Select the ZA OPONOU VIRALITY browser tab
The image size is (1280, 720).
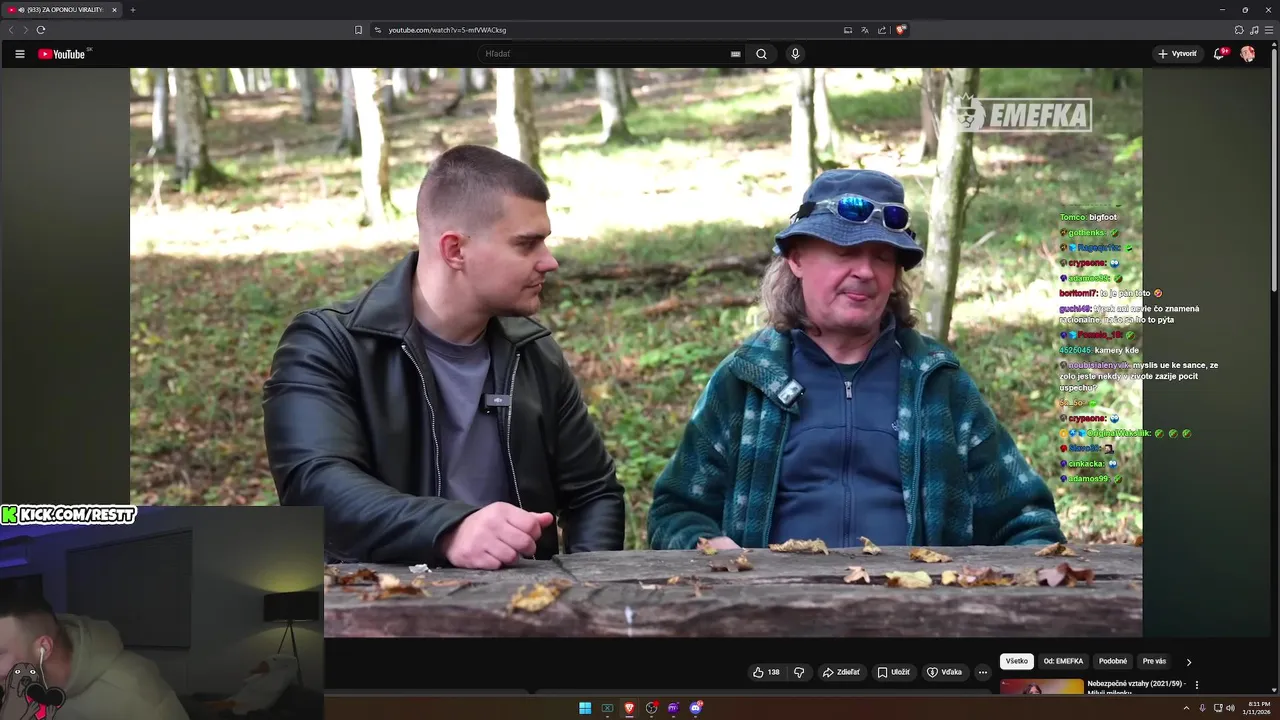tap(60, 10)
